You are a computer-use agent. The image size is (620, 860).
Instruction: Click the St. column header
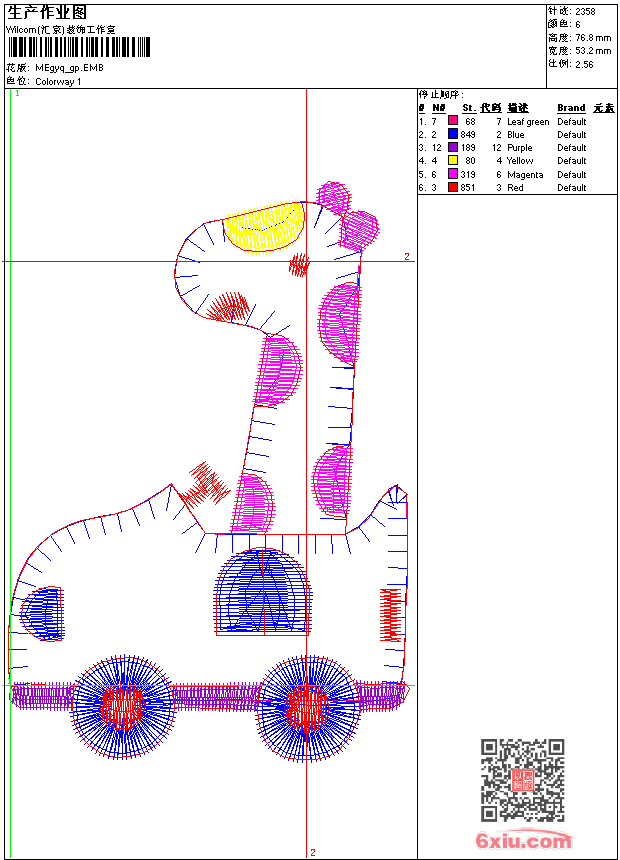tap(469, 108)
